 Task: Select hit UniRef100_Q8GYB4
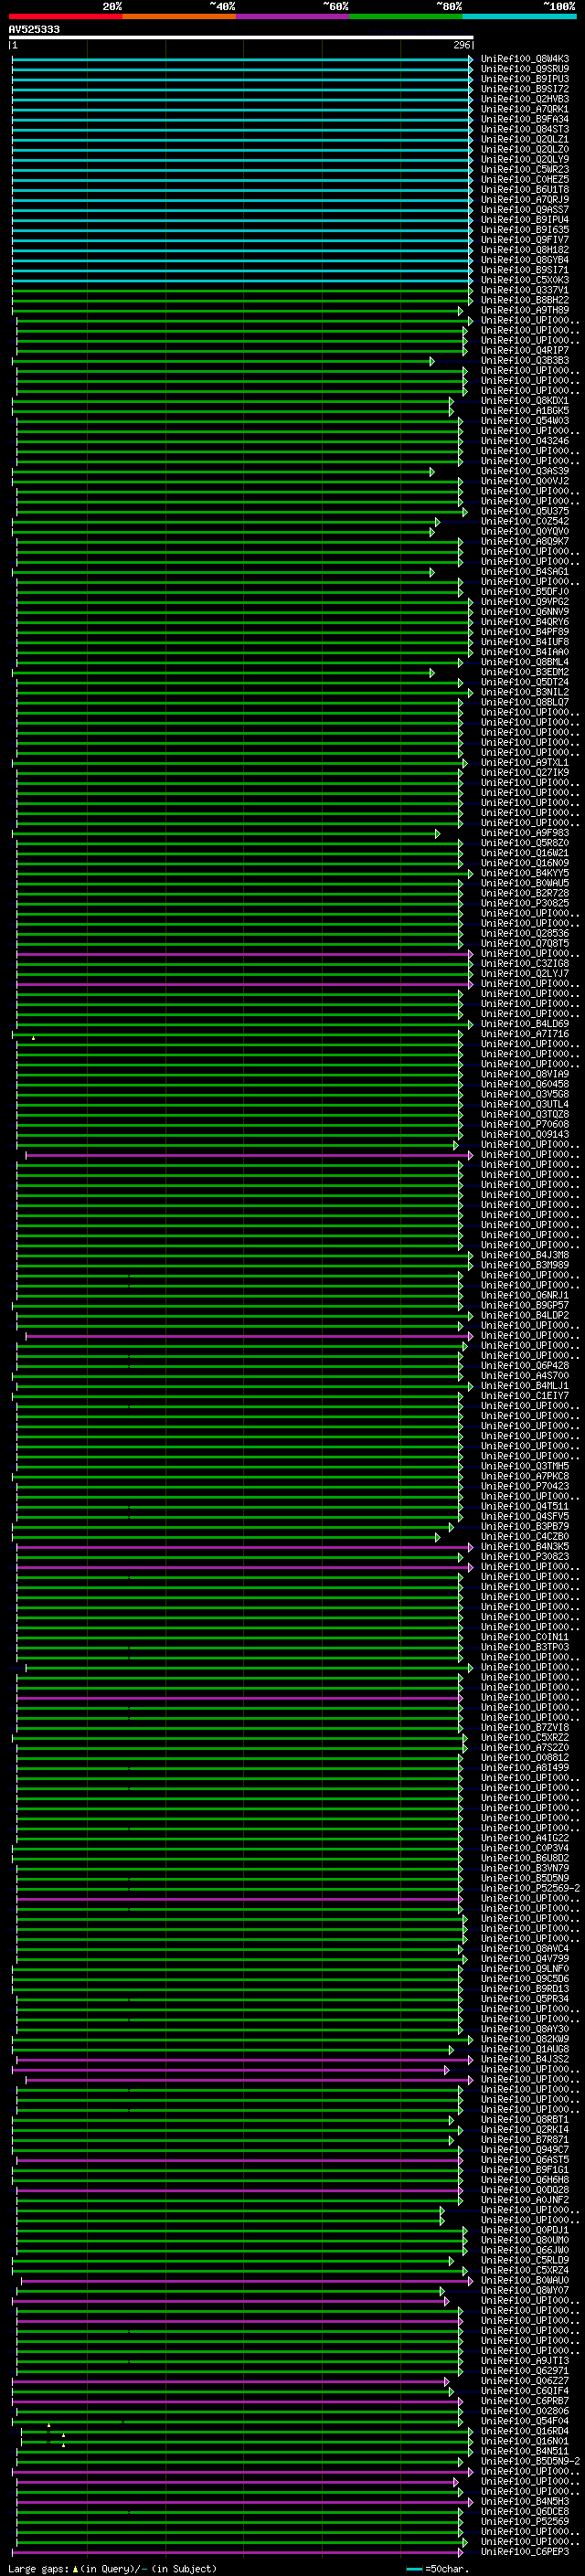pos(524,260)
